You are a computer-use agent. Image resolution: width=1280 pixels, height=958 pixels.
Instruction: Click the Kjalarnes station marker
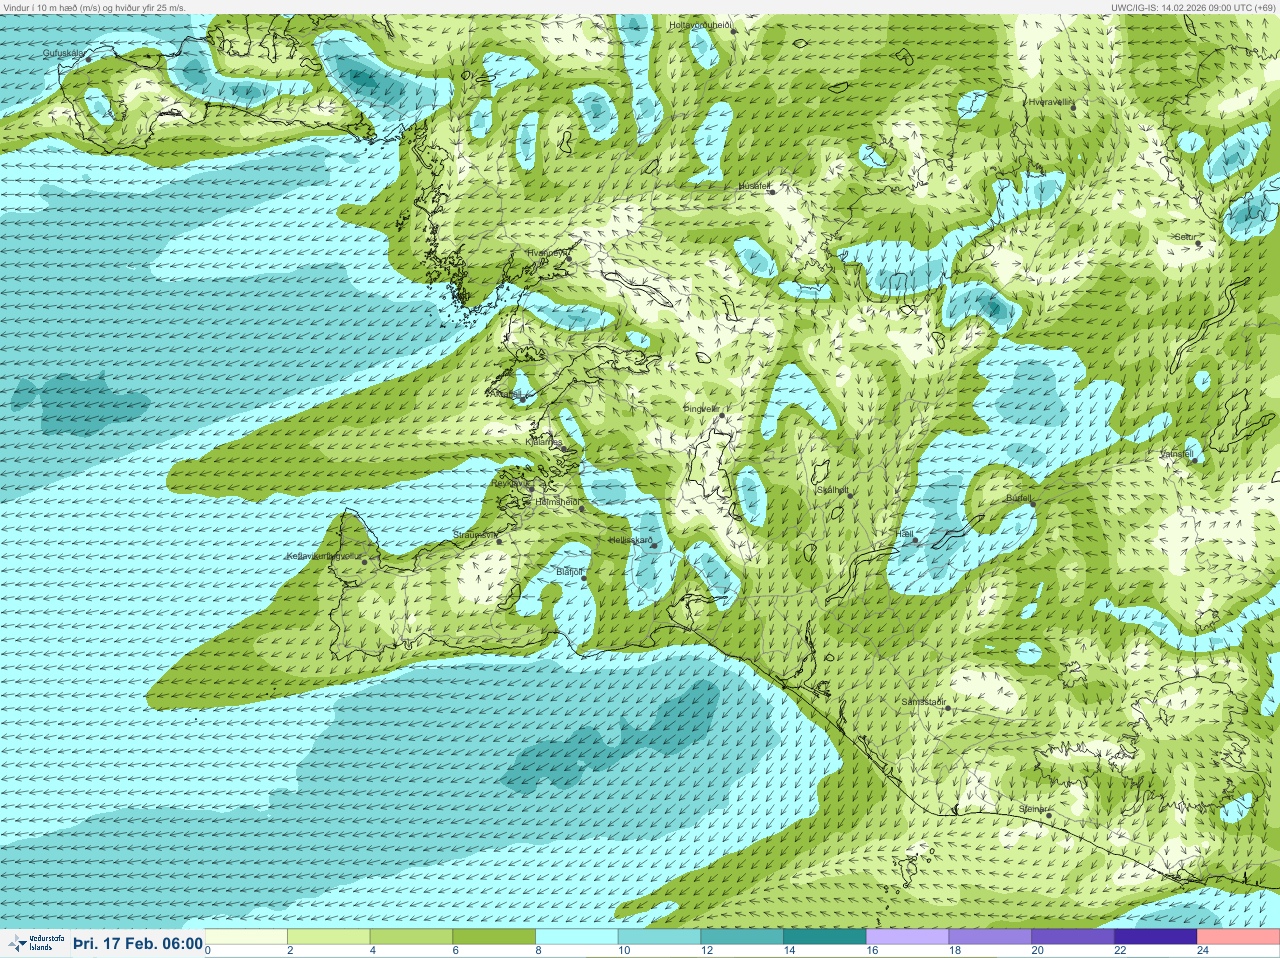click(x=565, y=449)
